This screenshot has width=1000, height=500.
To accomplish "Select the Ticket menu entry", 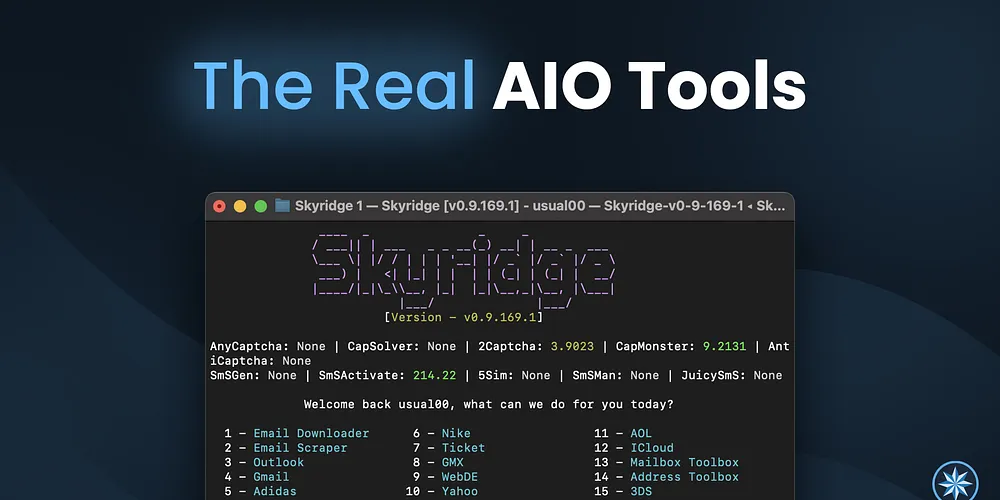I will tap(463, 448).
